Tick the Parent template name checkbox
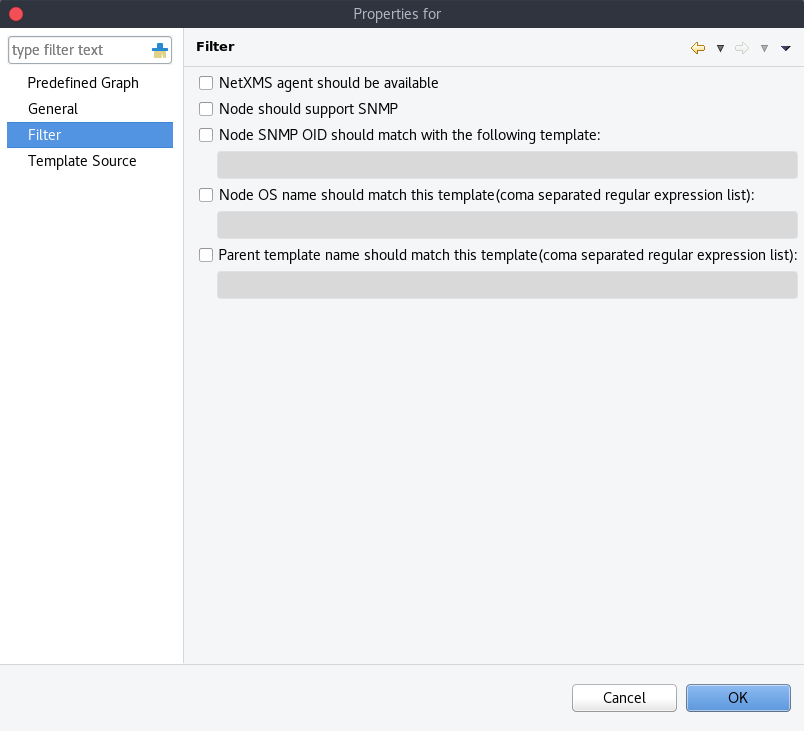This screenshot has height=731, width=804. 206,255
